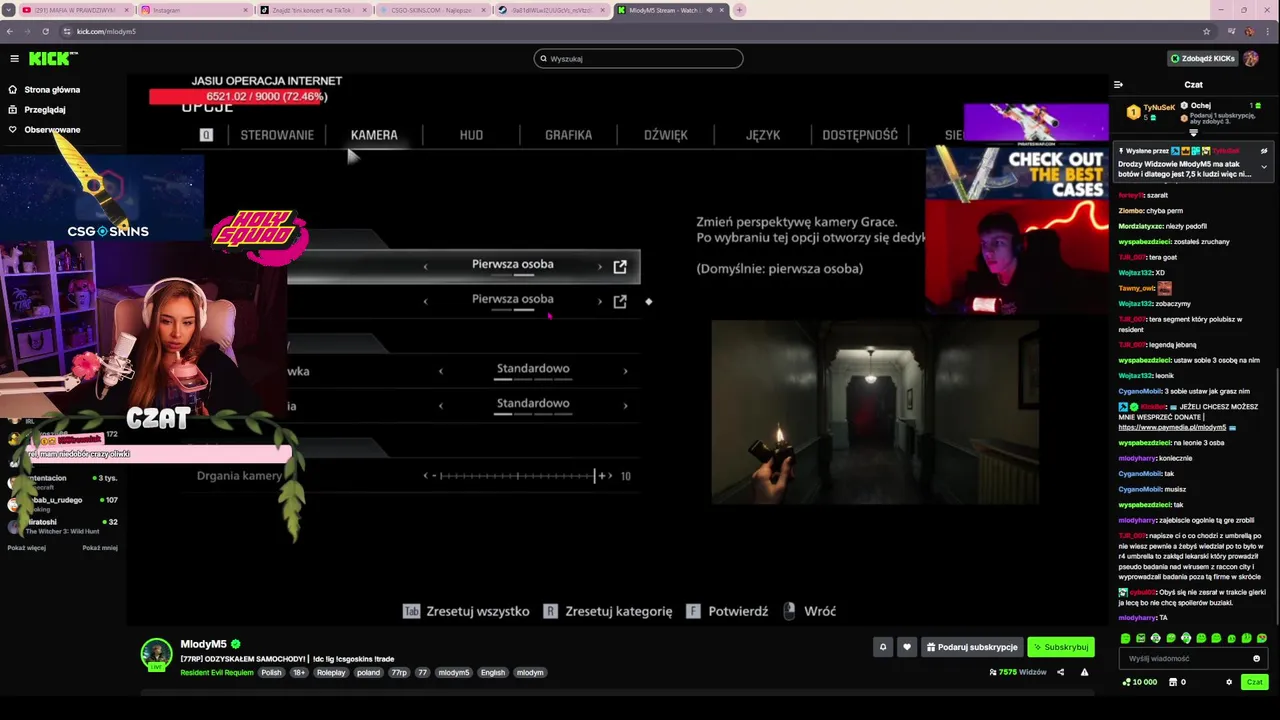Go to the KICK logo homepage
Screen dimensions: 1280x720
tap(52, 59)
